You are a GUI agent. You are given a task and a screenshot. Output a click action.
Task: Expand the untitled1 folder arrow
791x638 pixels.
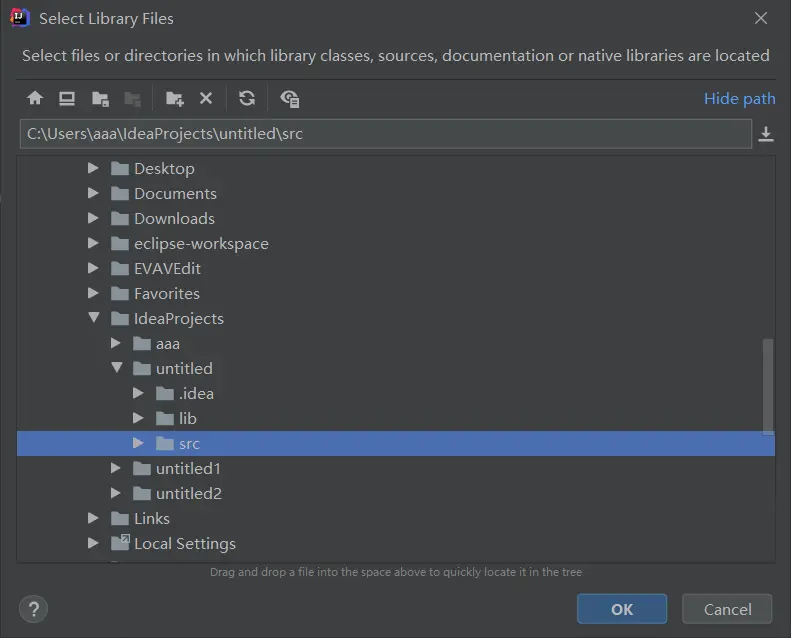(x=116, y=468)
